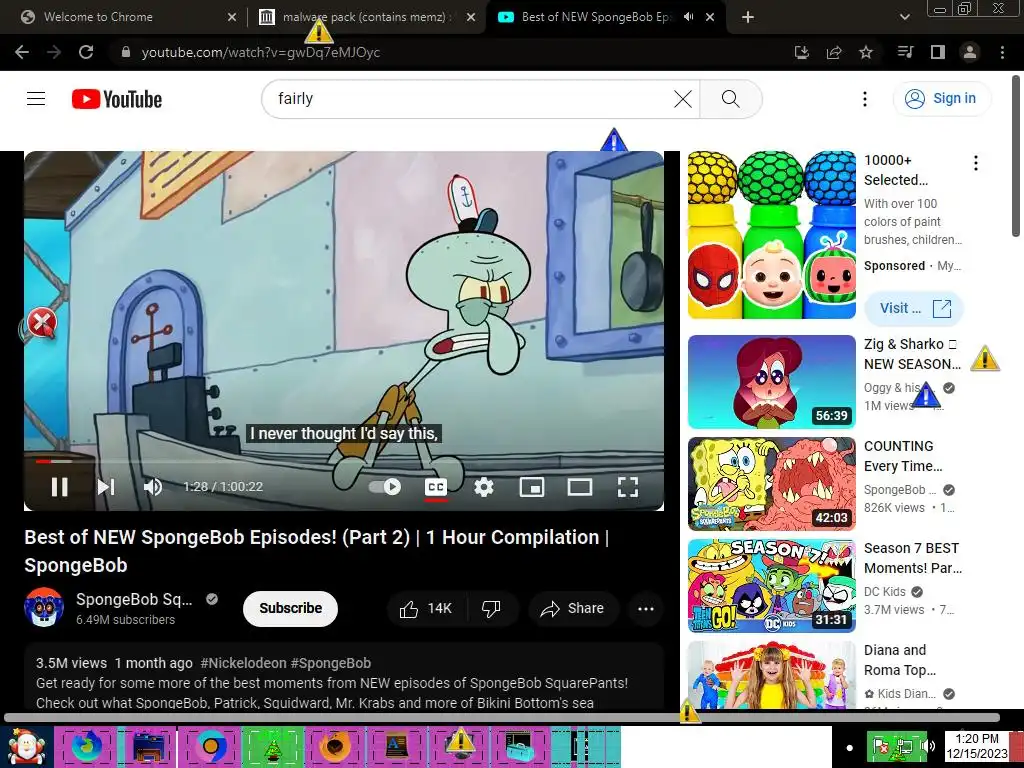Screen dimensions: 1024x768
Task: Seek along the red video progress bar
Action: tap(344, 461)
